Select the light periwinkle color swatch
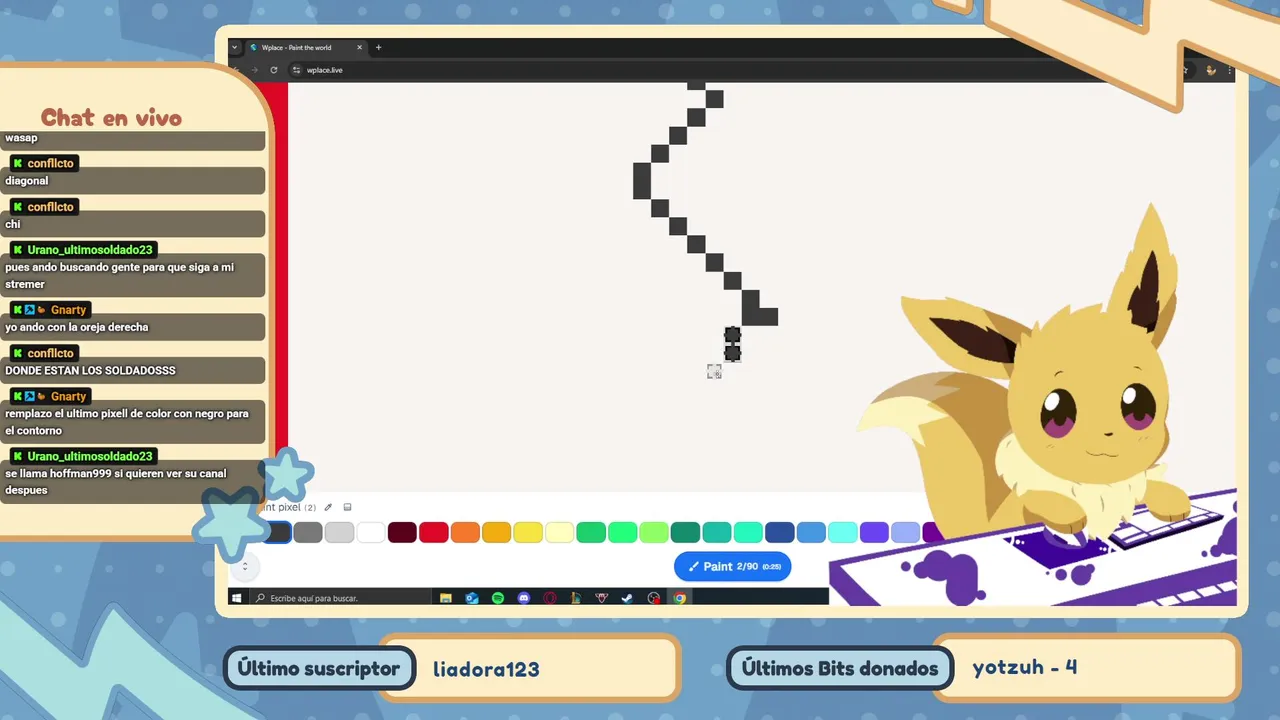The image size is (1280, 720). point(905,532)
